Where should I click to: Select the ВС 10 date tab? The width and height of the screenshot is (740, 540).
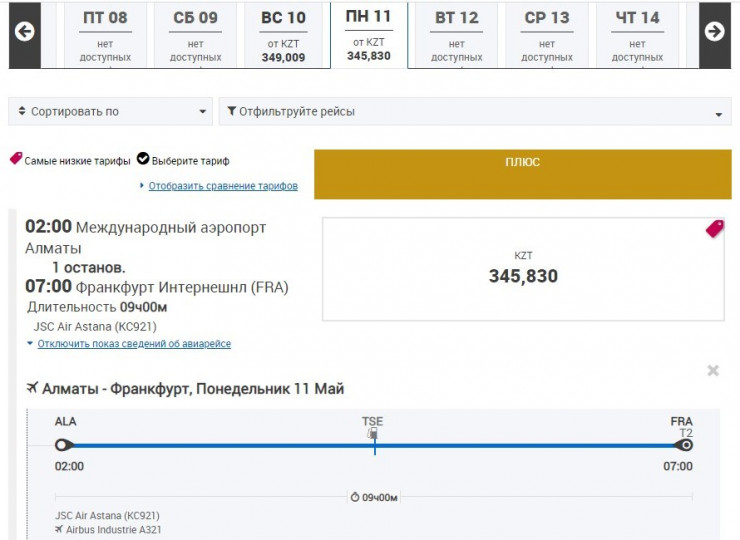(x=283, y=36)
